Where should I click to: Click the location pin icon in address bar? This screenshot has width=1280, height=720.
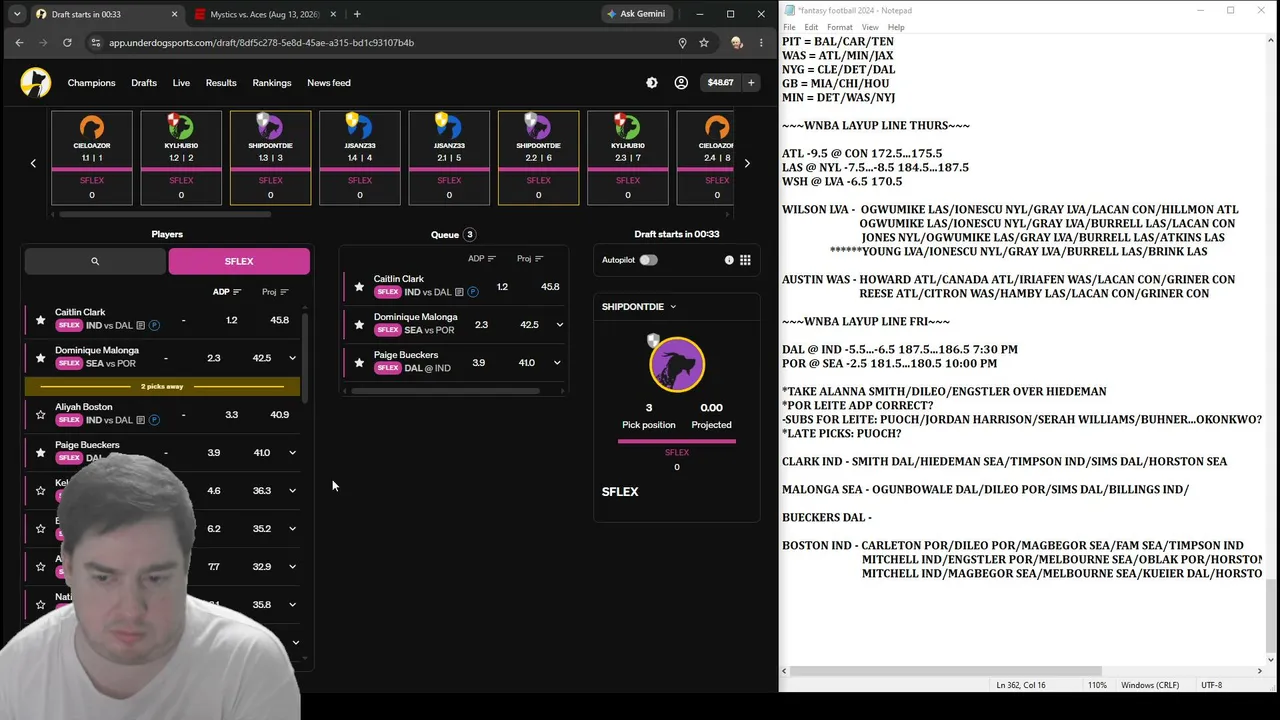click(x=682, y=43)
